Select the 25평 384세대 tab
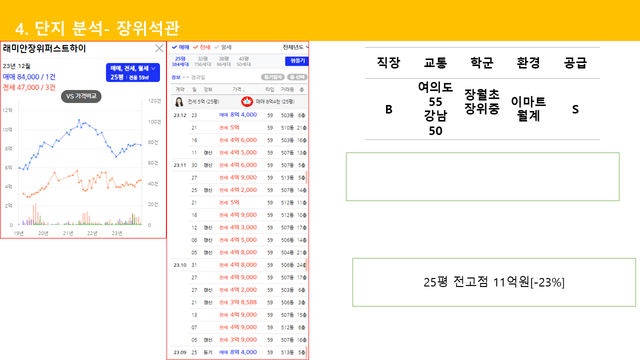Image resolution: width=640 pixels, height=360 pixels. click(180, 62)
